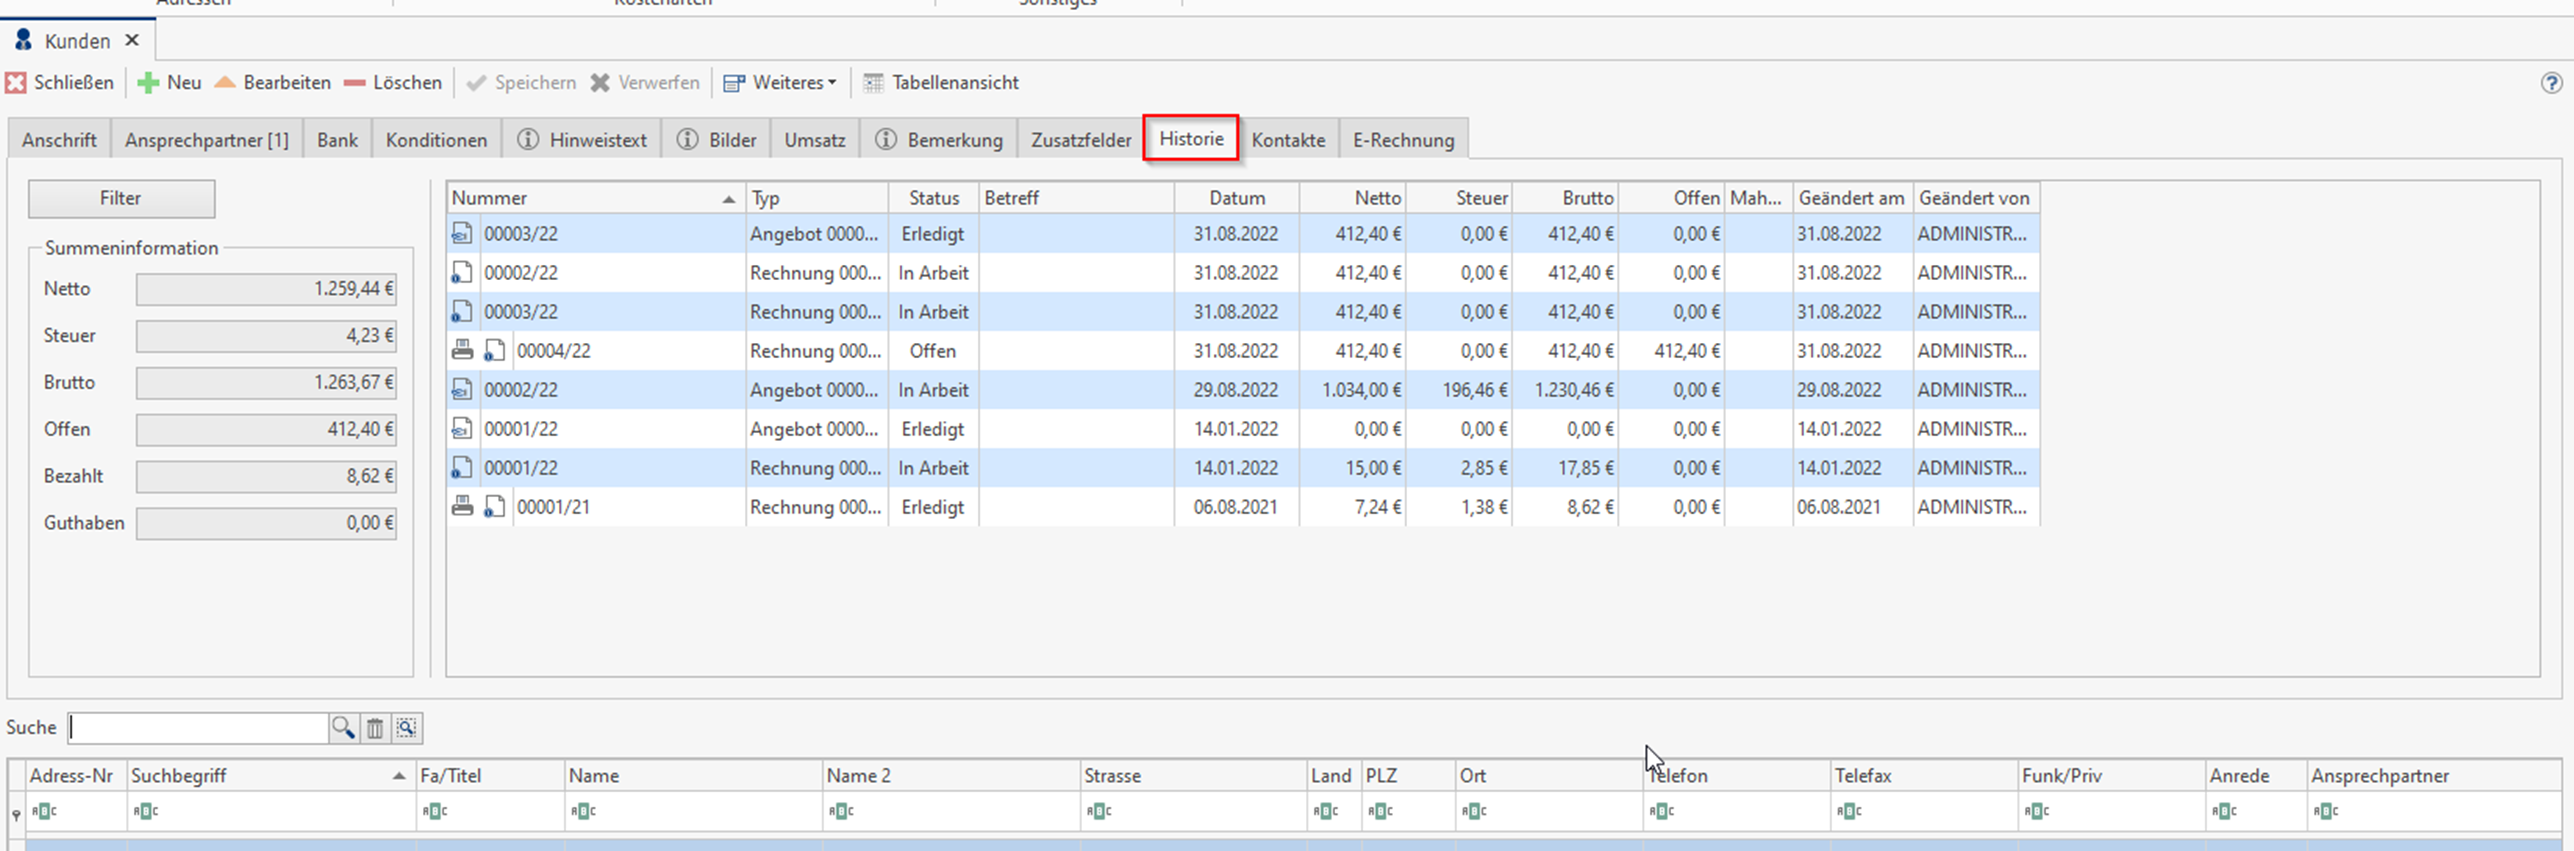This screenshot has height=851, width=2574.
Task: Switch to the Ansprechpartner [1] tab
Action: point(206,140)
